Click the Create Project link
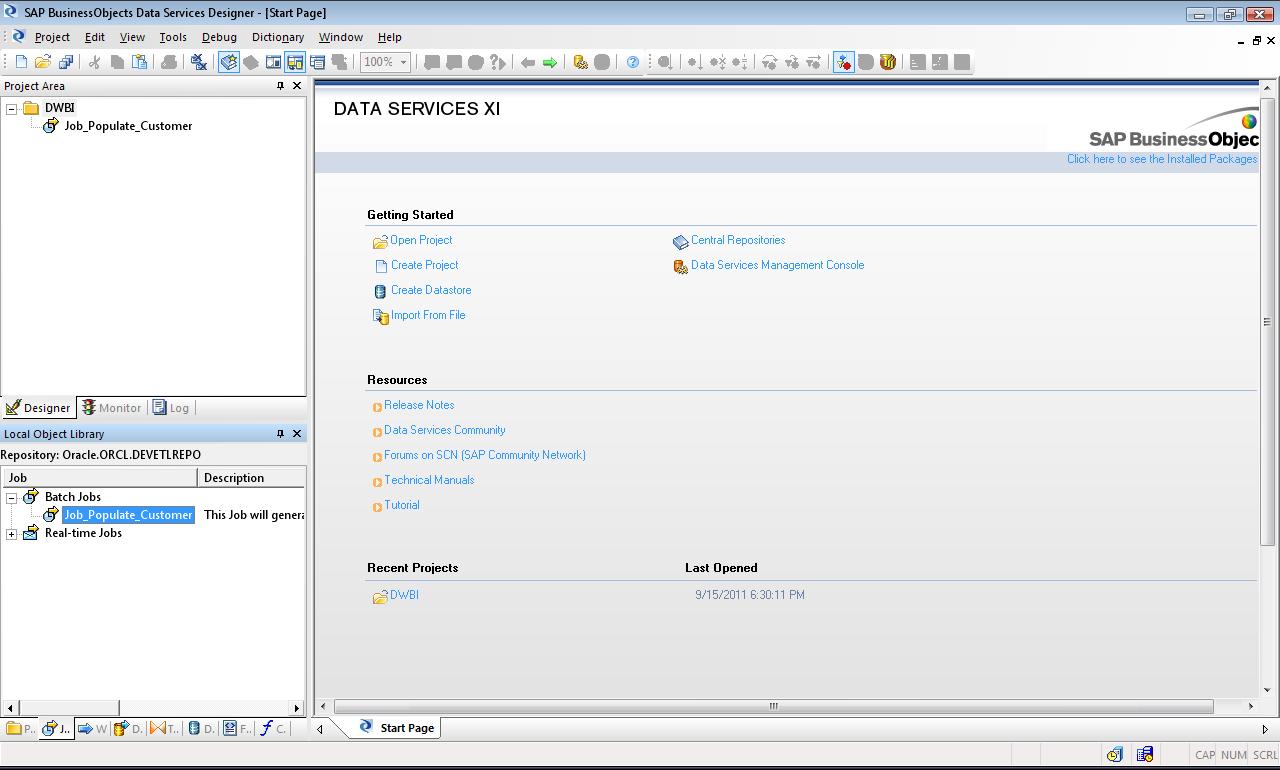1280x770 pixels. pyautogui.click(x=425, y=265)
